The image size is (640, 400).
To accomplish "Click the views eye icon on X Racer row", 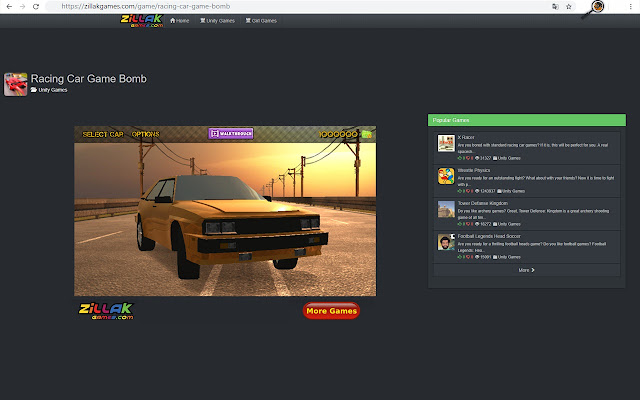I will 477,158.
